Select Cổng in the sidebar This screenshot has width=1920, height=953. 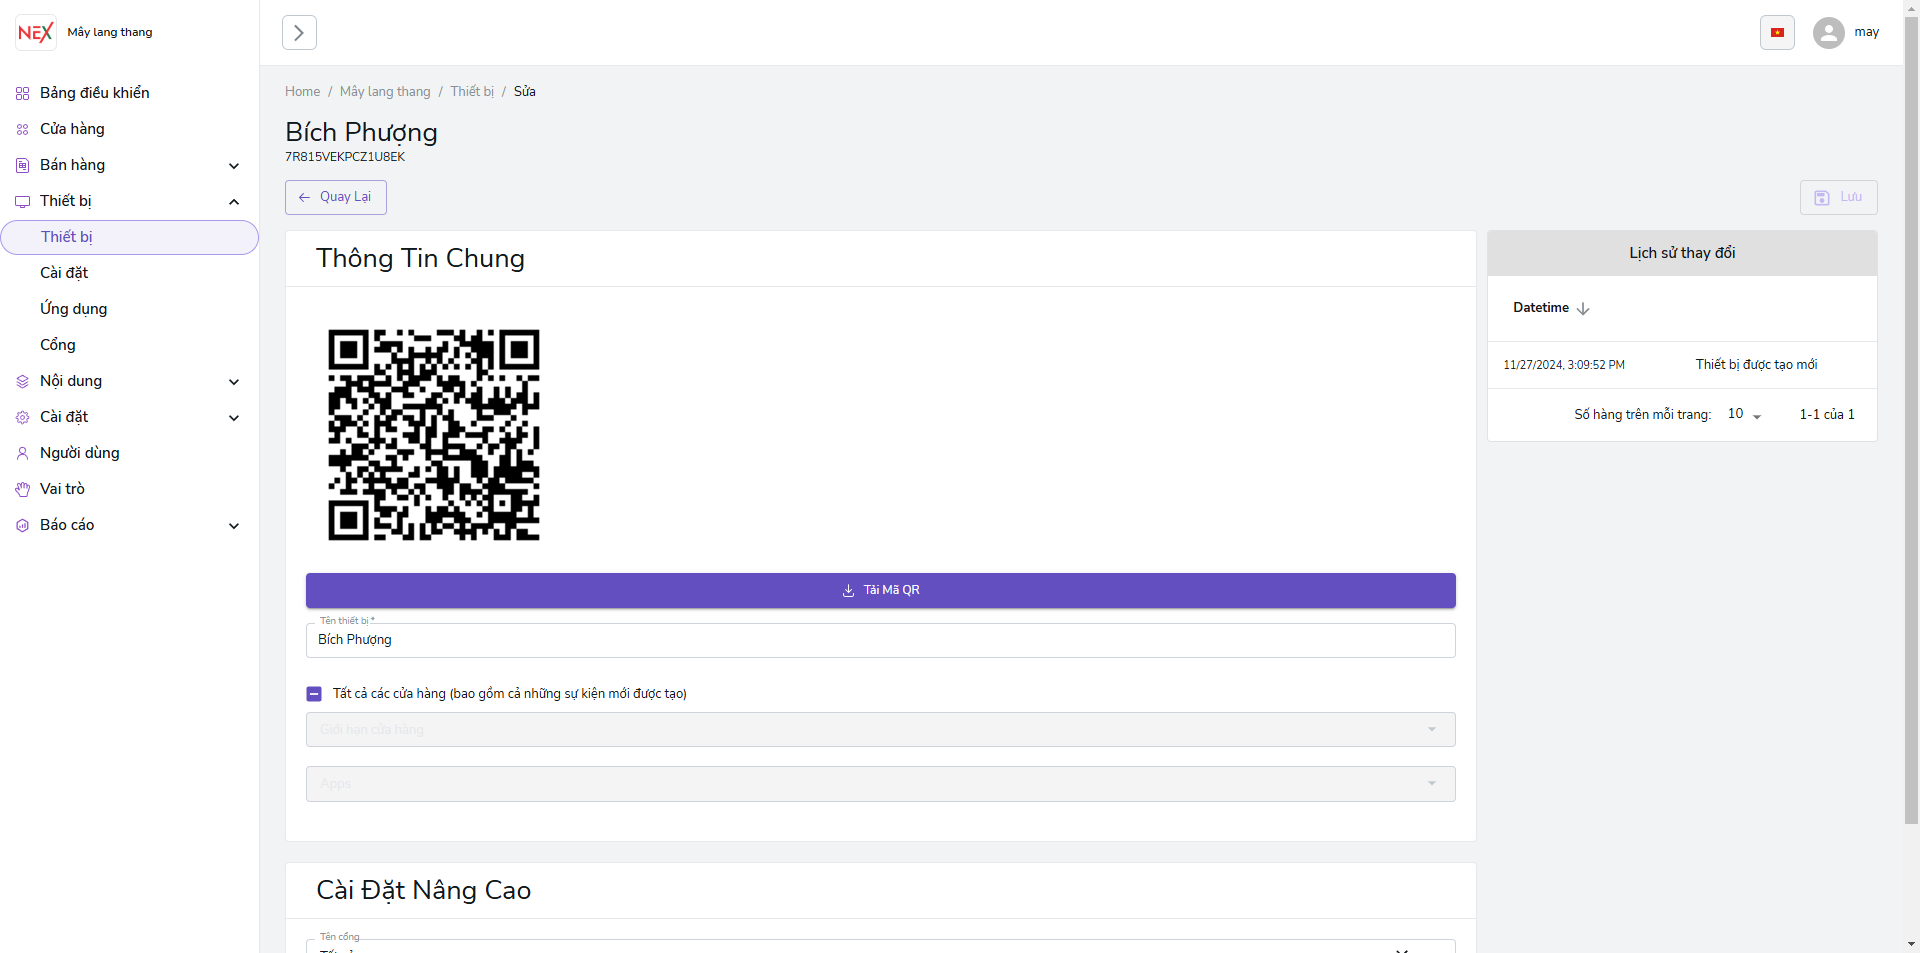58,345
